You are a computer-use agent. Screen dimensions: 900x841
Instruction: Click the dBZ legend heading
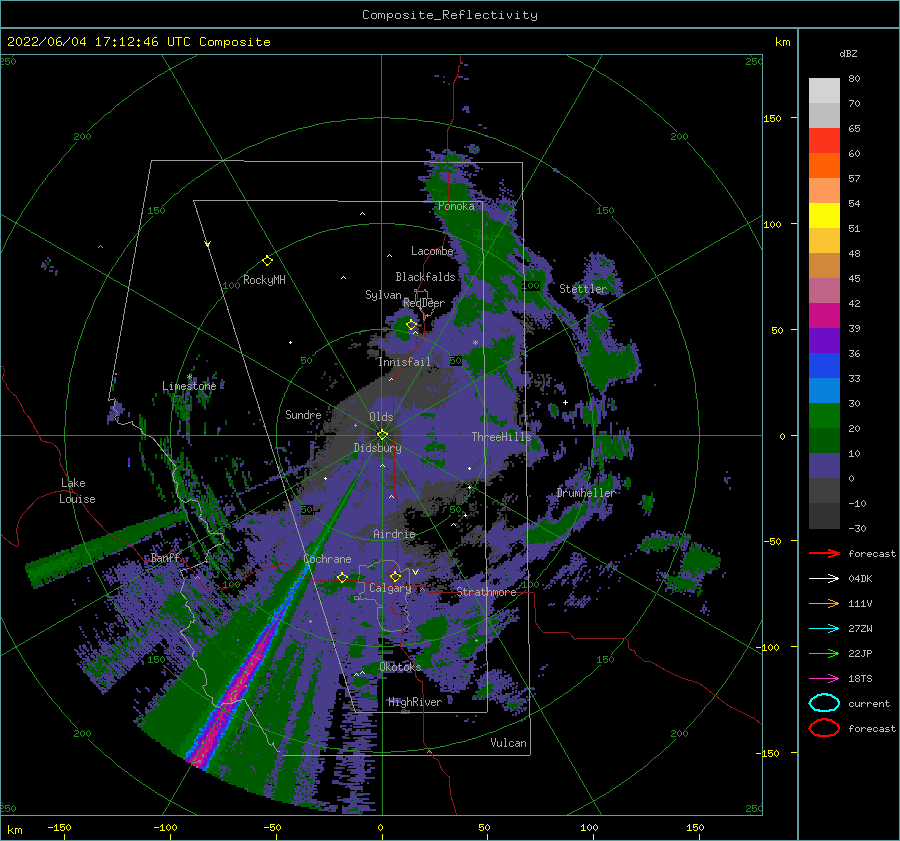848,53
